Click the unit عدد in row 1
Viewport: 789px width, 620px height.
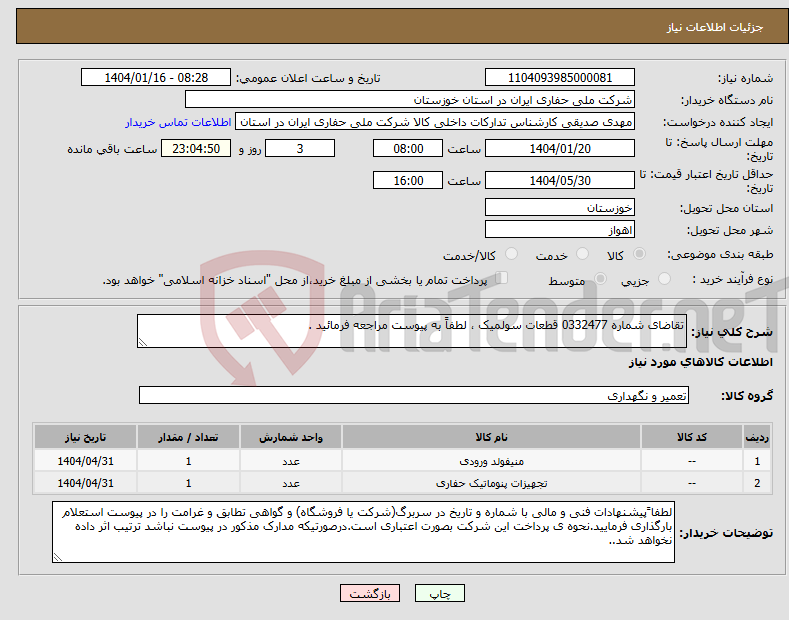click(291, 461)
